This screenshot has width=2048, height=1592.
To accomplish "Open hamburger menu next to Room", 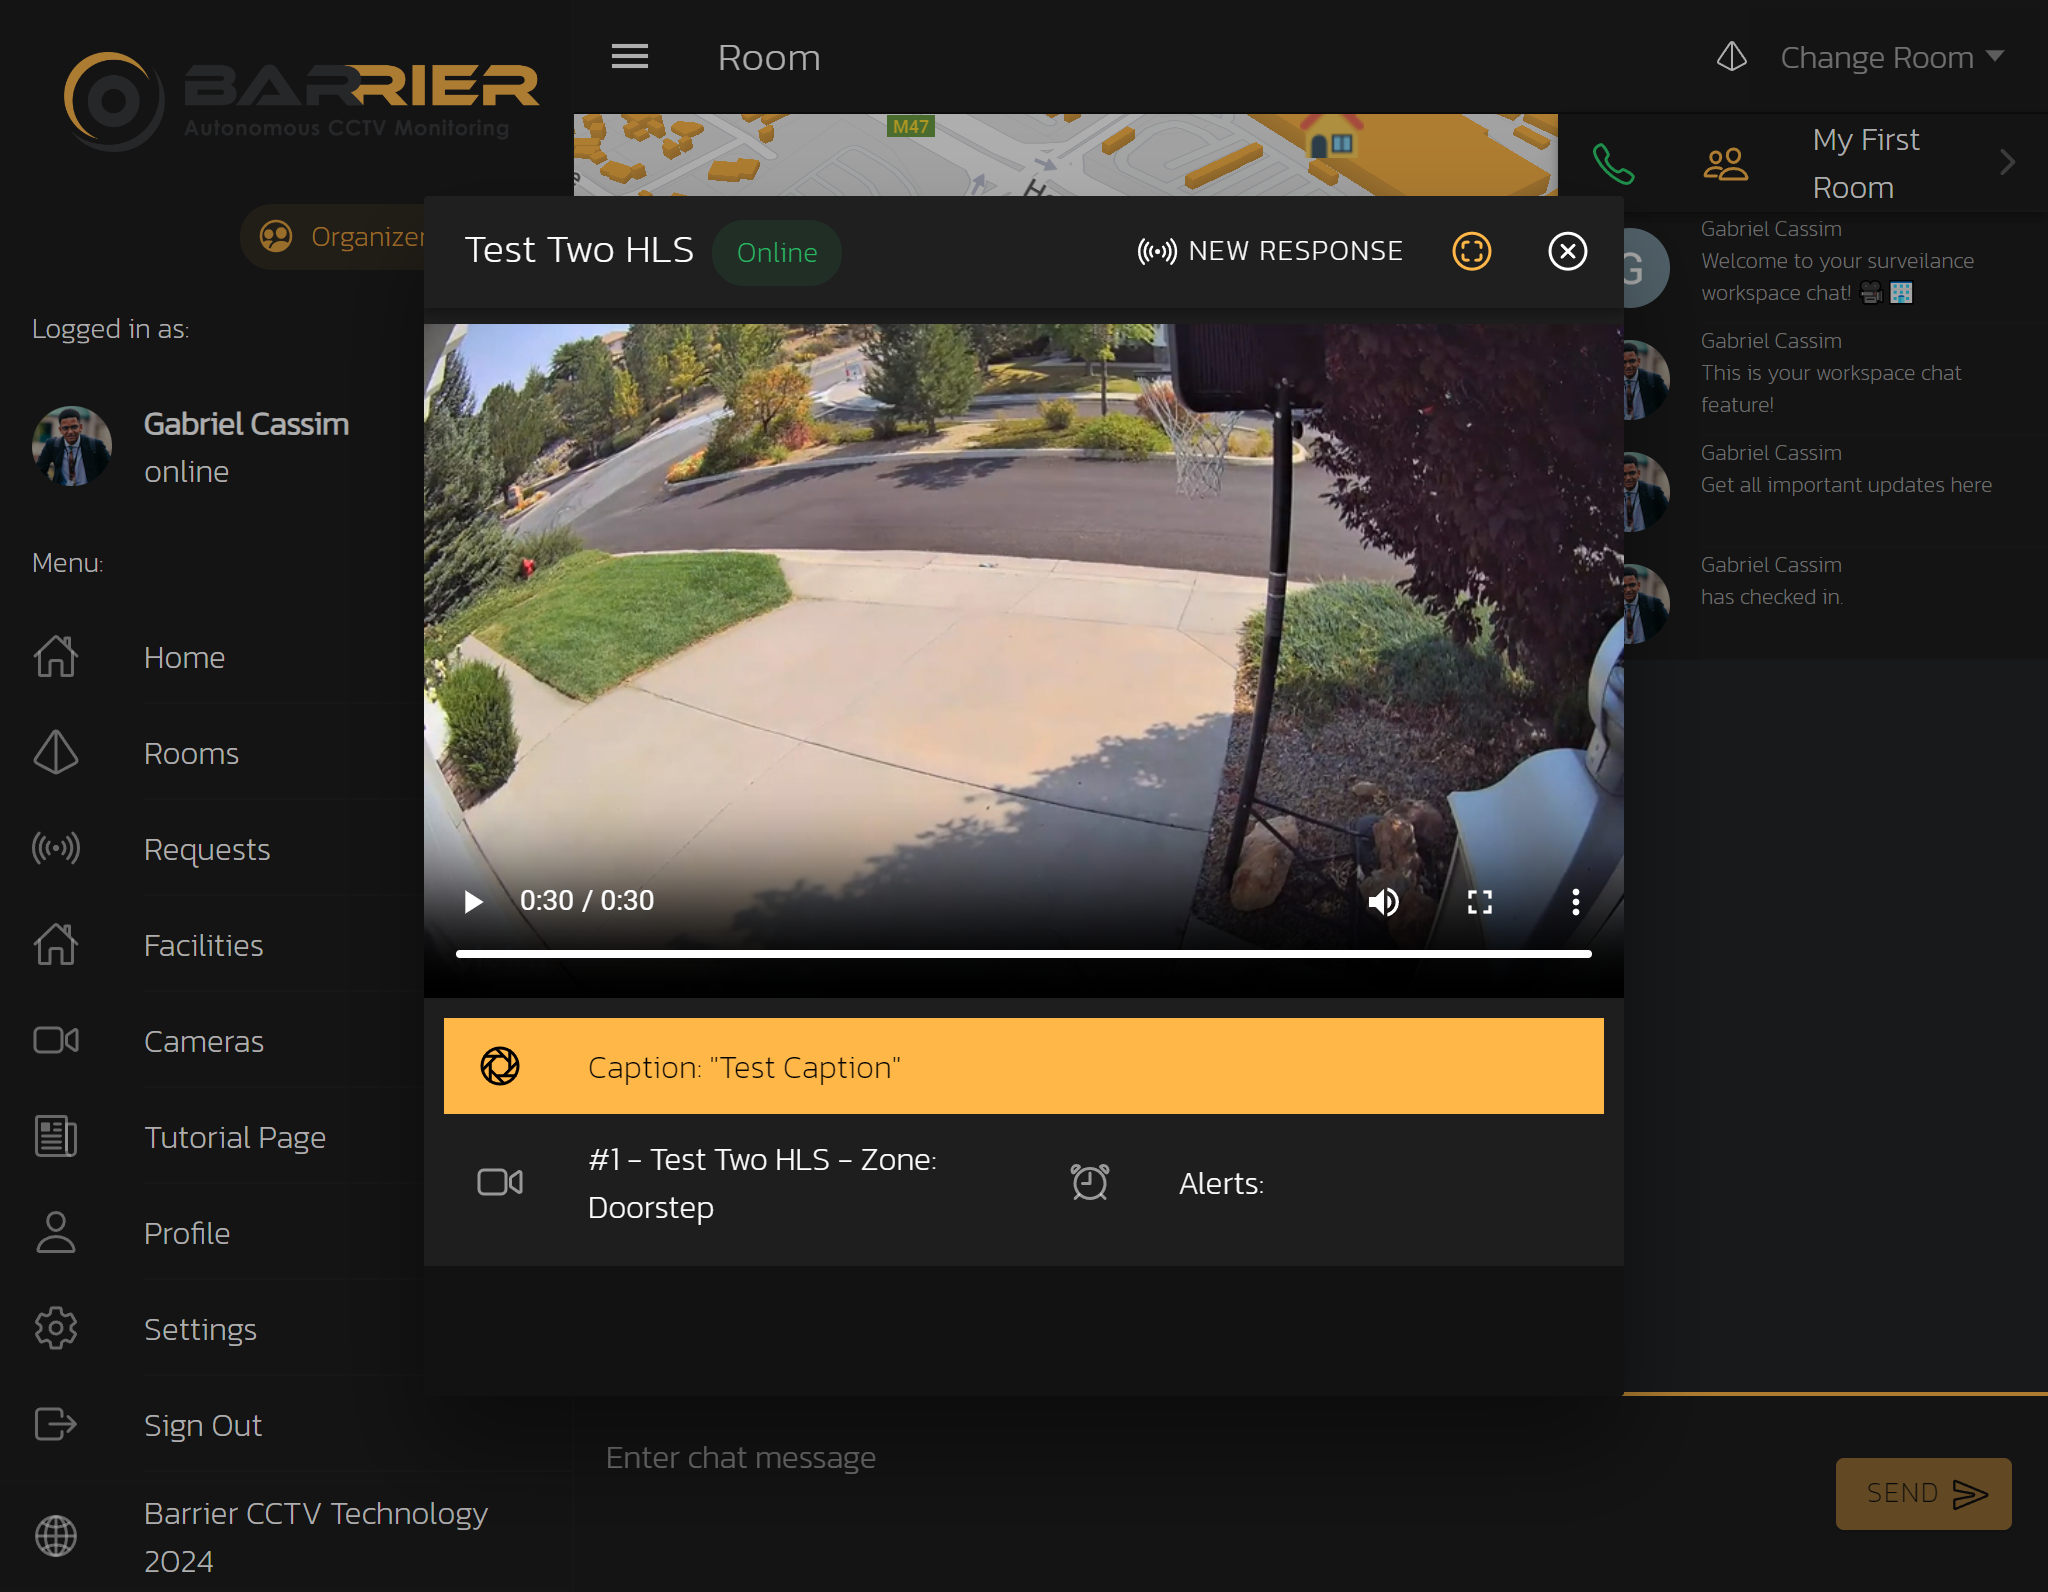I will 630,57.
